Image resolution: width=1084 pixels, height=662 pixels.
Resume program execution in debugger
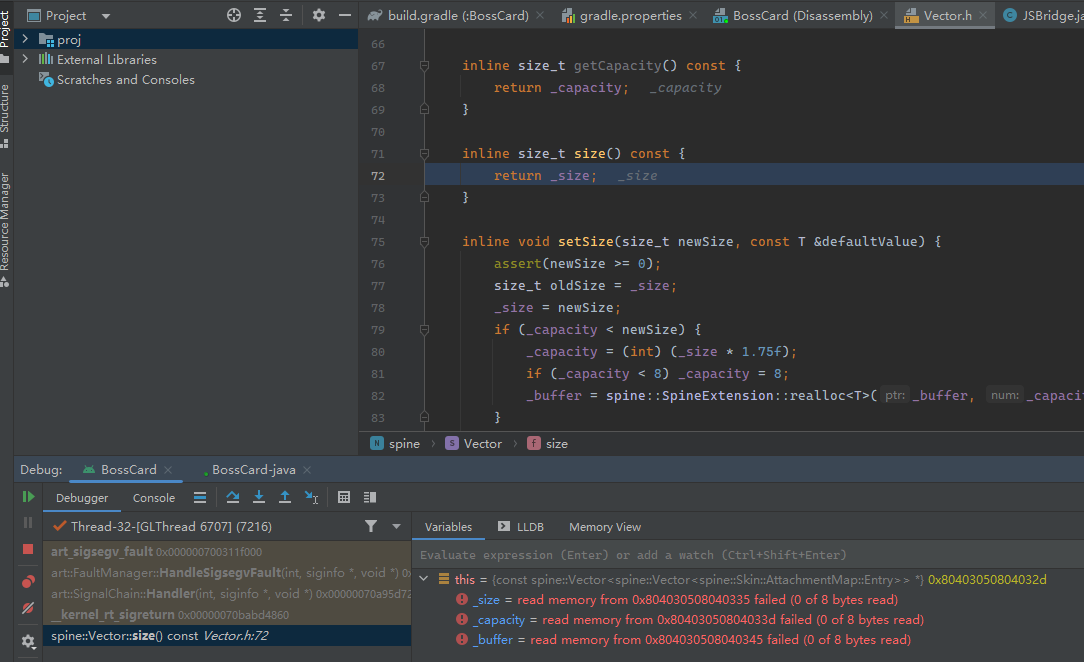[28, 497]
